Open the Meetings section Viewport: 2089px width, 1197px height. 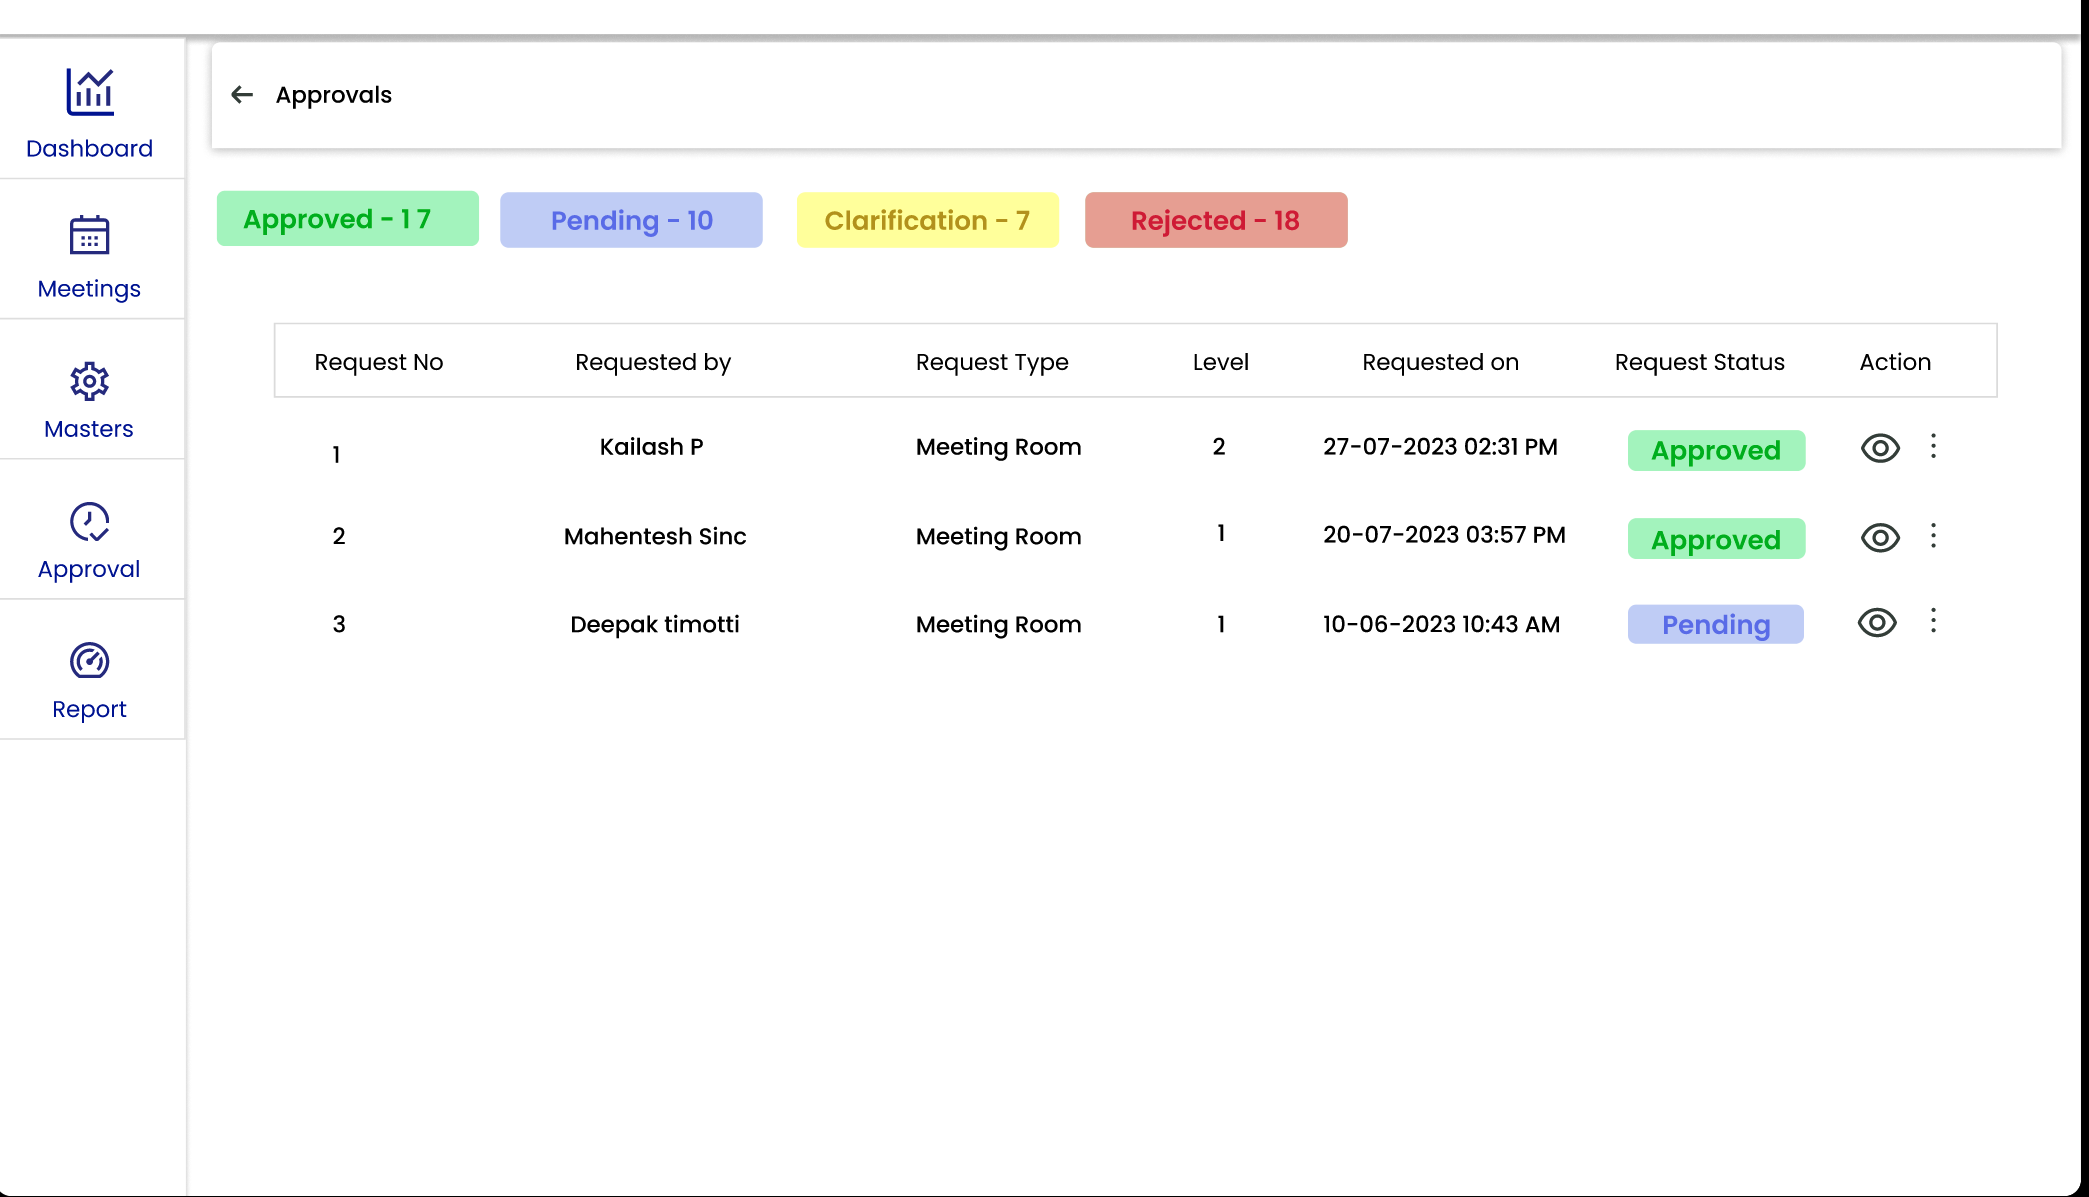(89, 257)
